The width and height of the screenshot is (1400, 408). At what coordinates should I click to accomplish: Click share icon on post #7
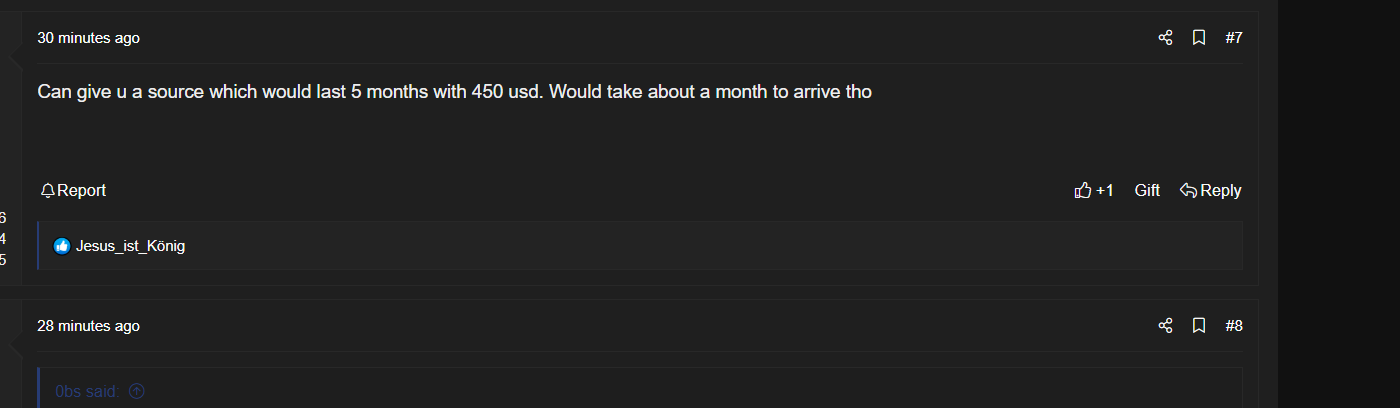1165,38
